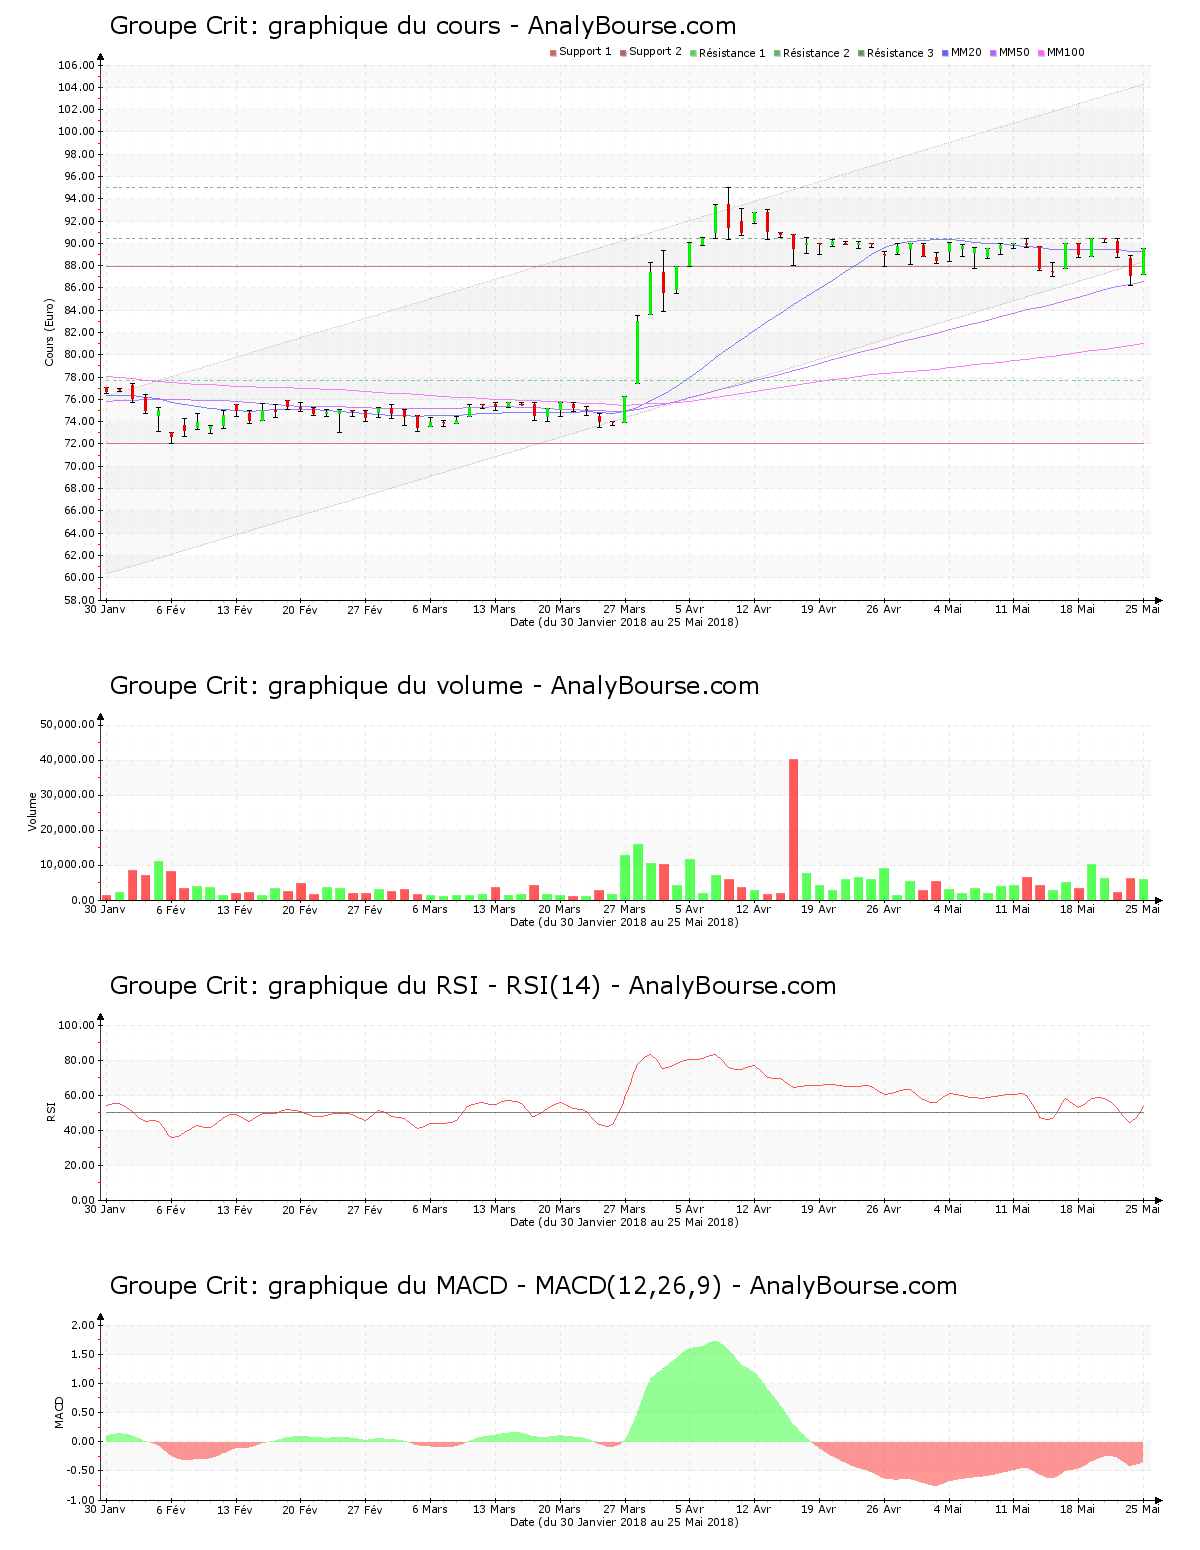
Task: Click the 2.00 value on MACD axis
Action: [83, 1325]
